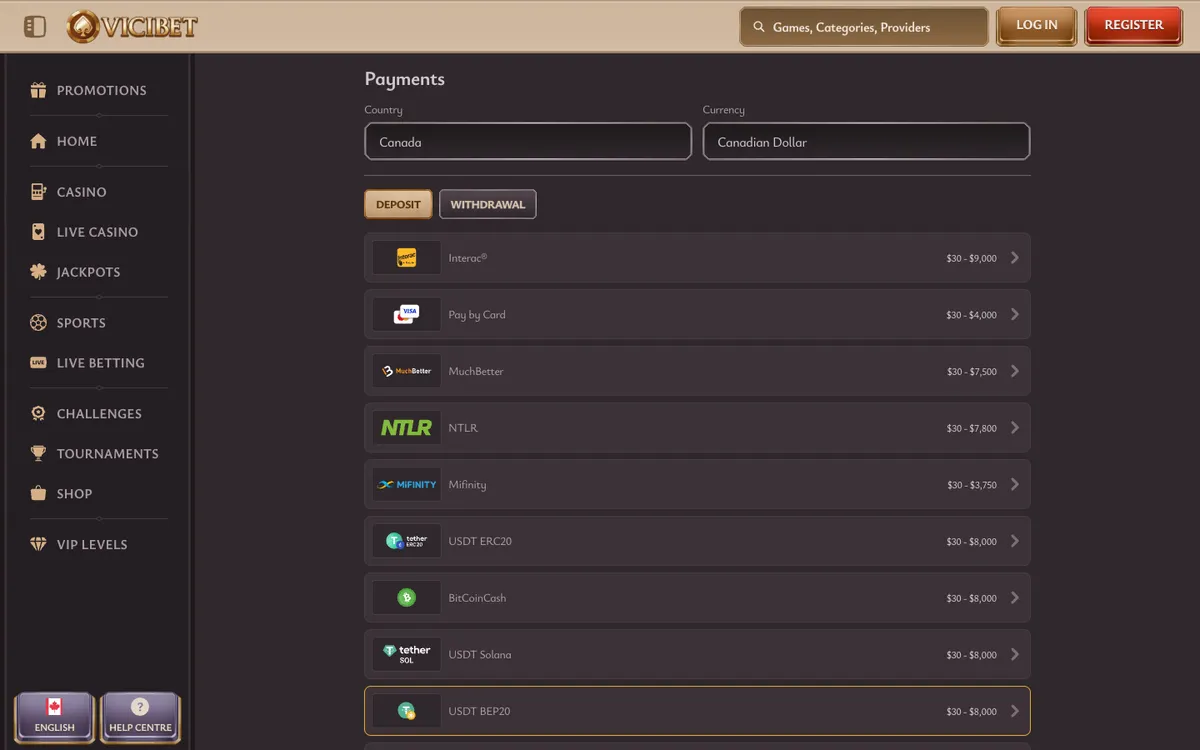Click the Tether SOL logo
Screen dimensions: 1200x750
coord(406,655)
